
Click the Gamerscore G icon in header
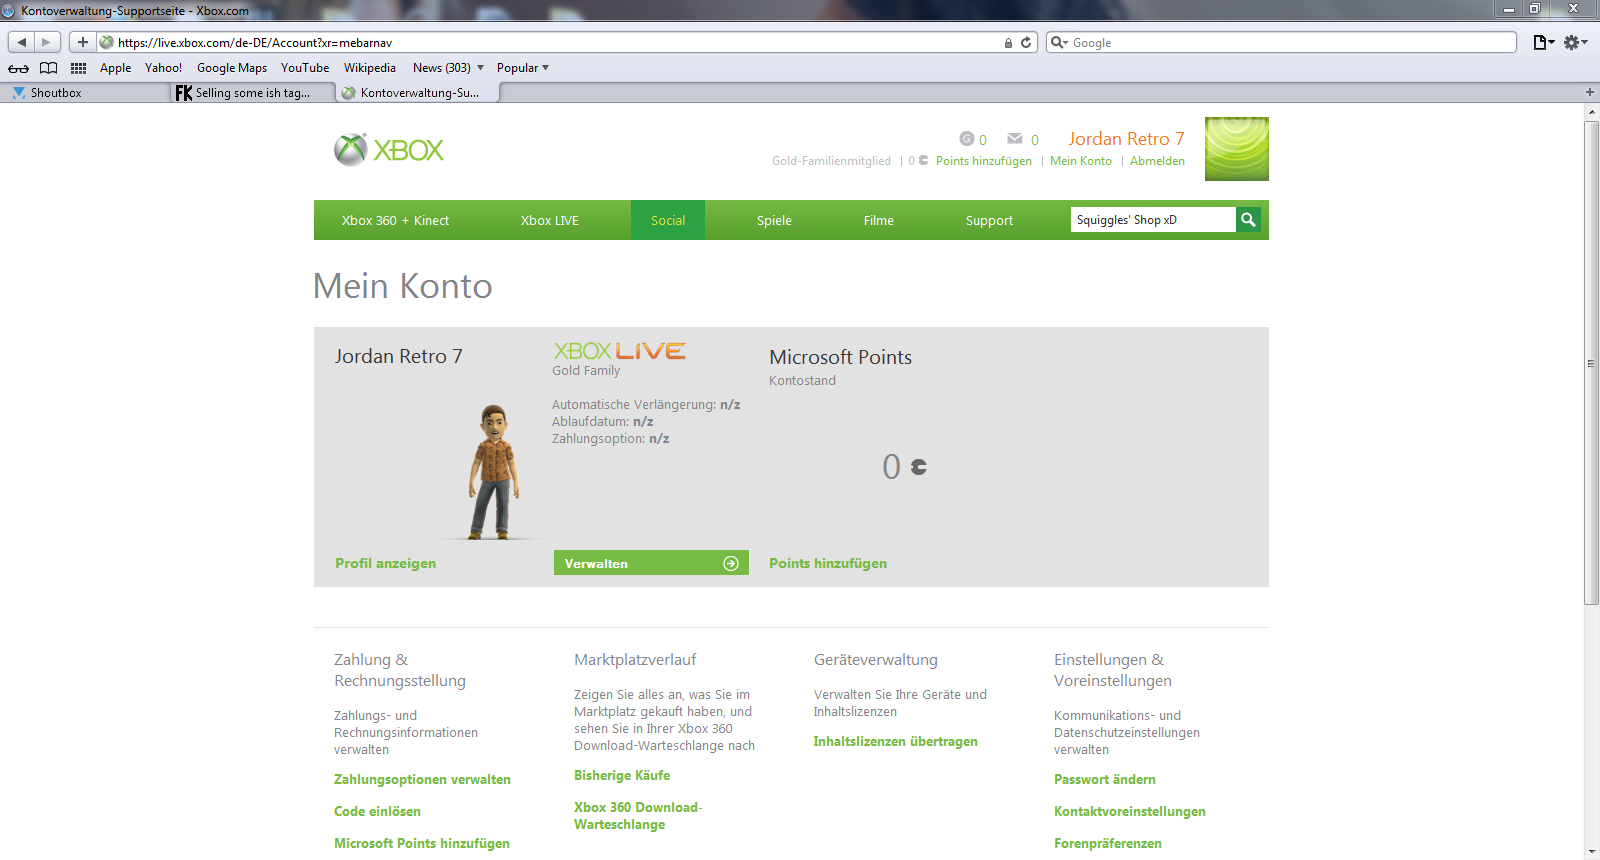(966, 139)
